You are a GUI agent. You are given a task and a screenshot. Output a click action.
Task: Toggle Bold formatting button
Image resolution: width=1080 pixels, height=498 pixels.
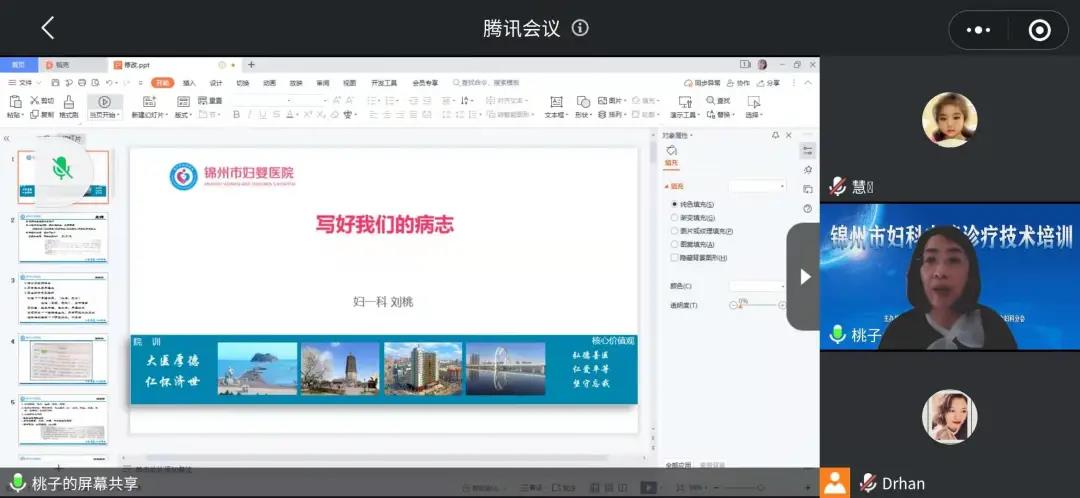(x=236, y=114)
